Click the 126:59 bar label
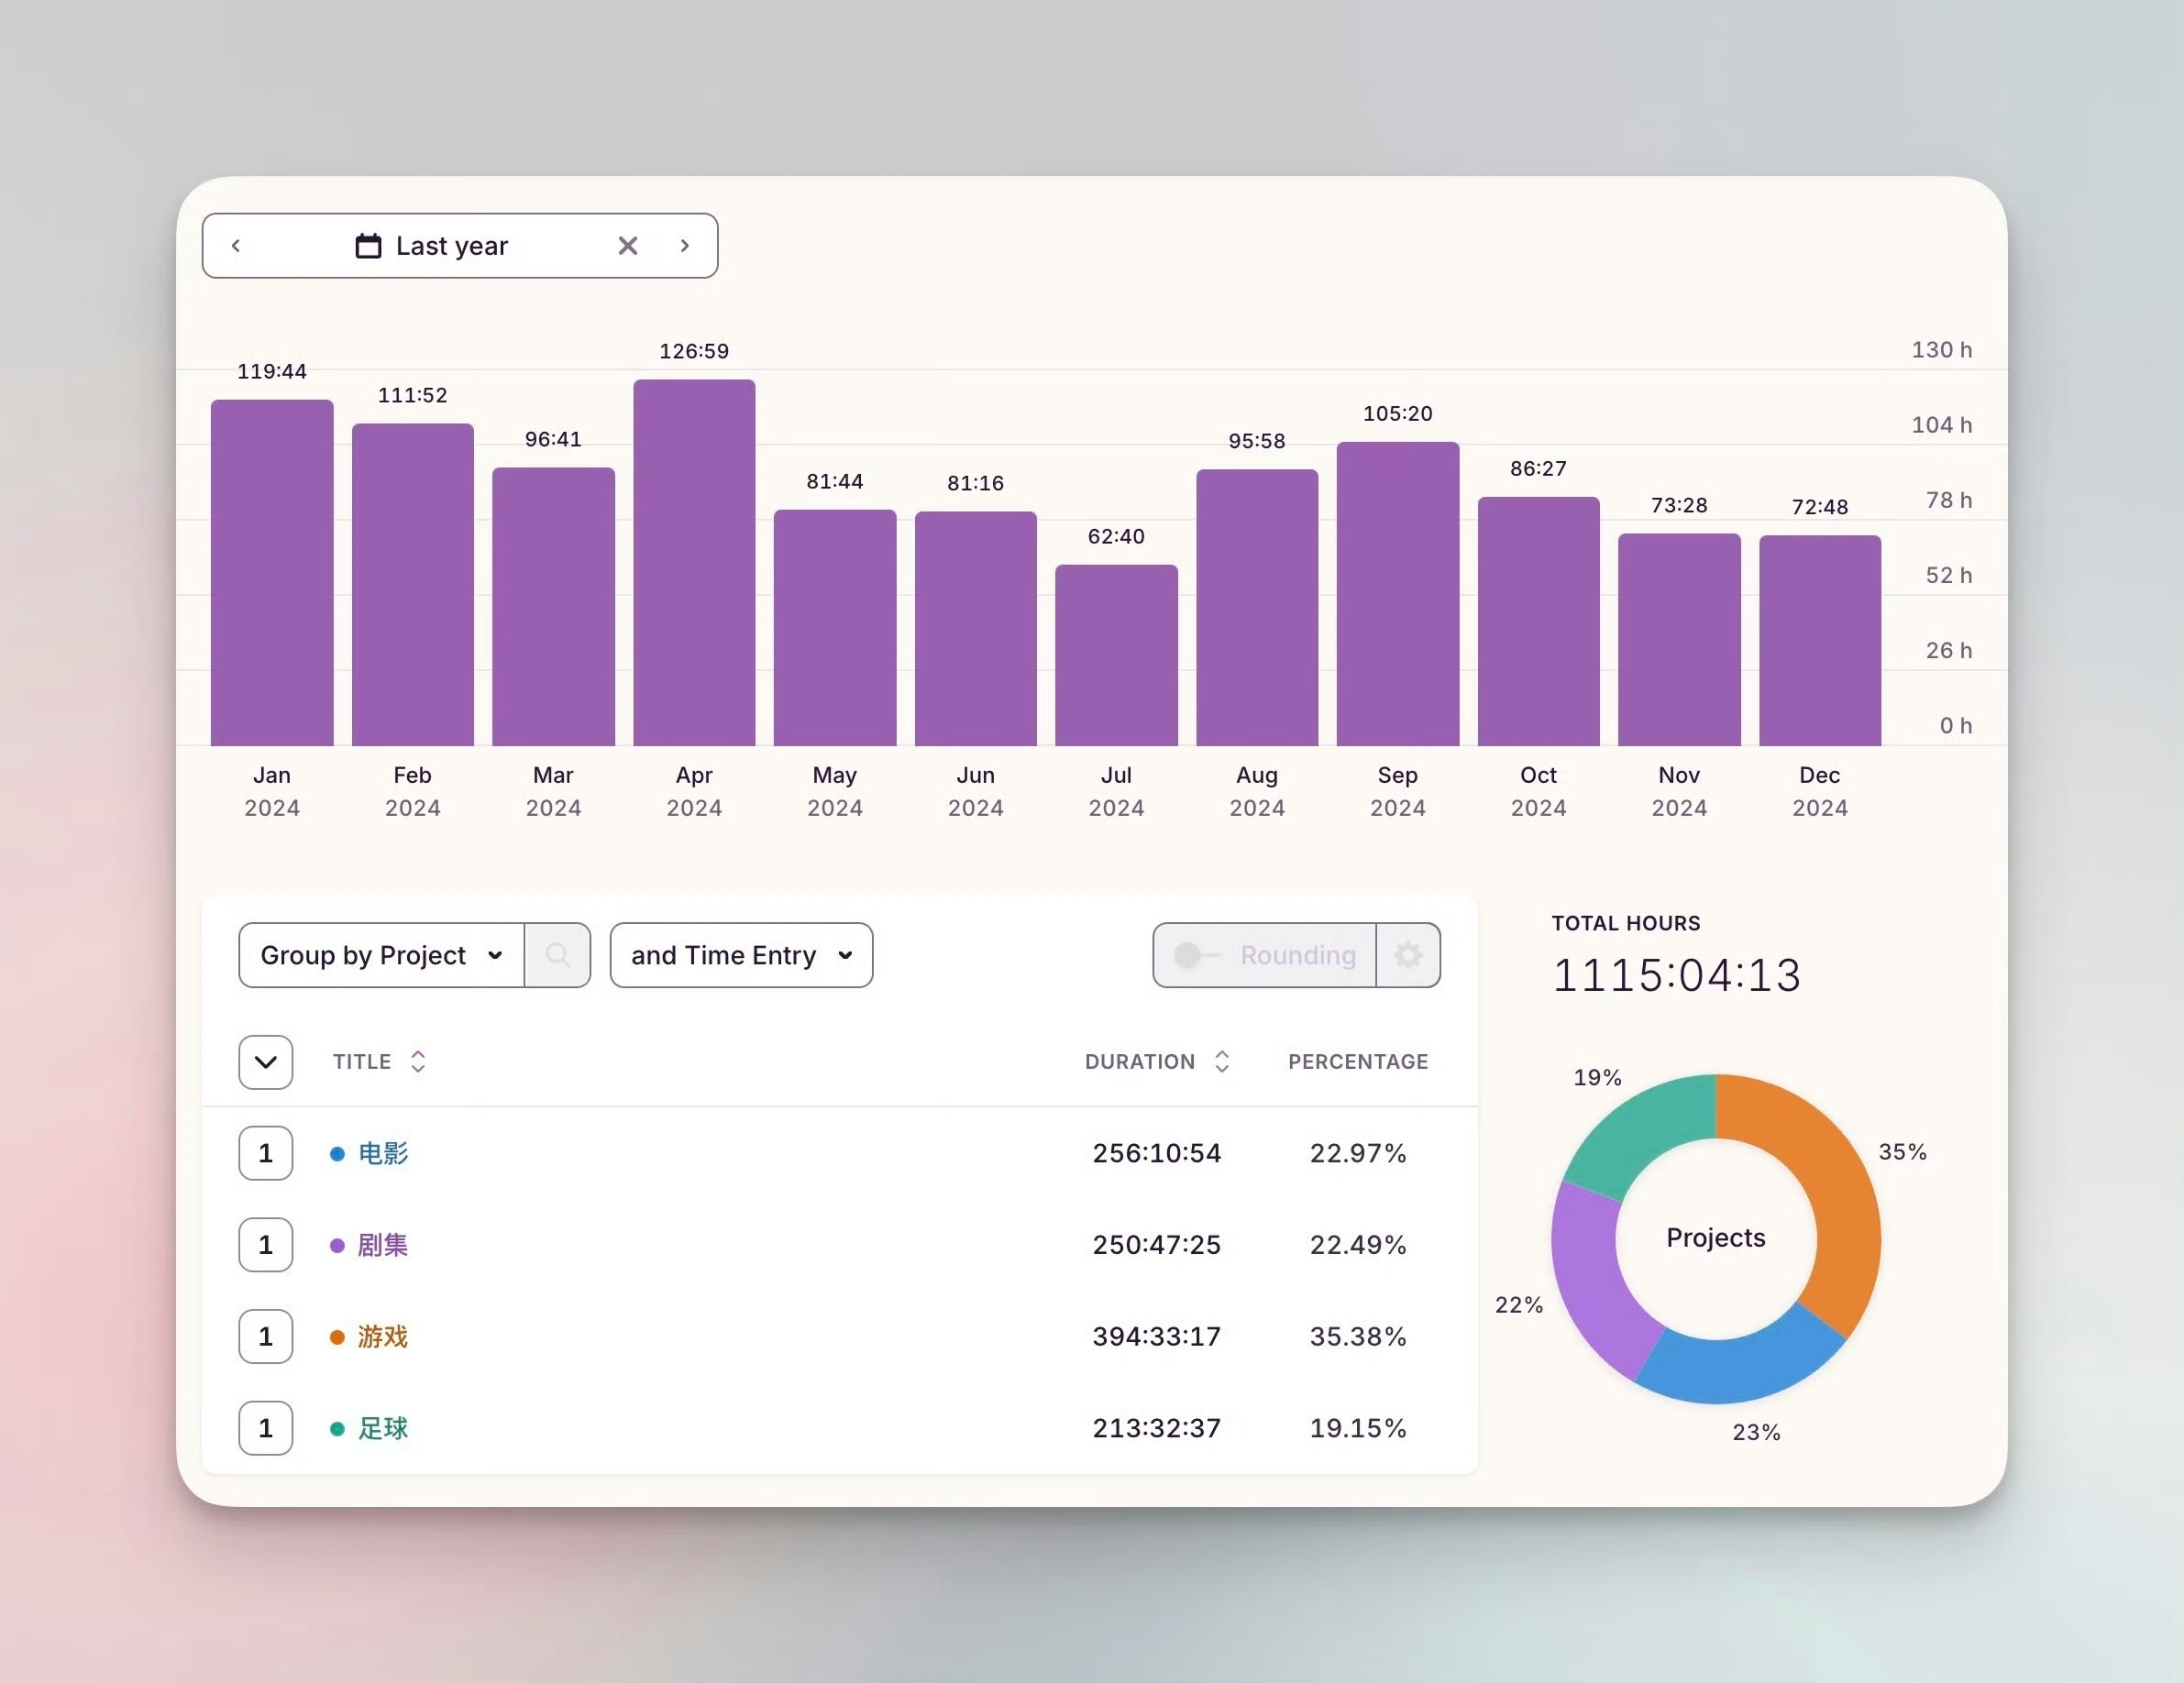 coord(694,352)
